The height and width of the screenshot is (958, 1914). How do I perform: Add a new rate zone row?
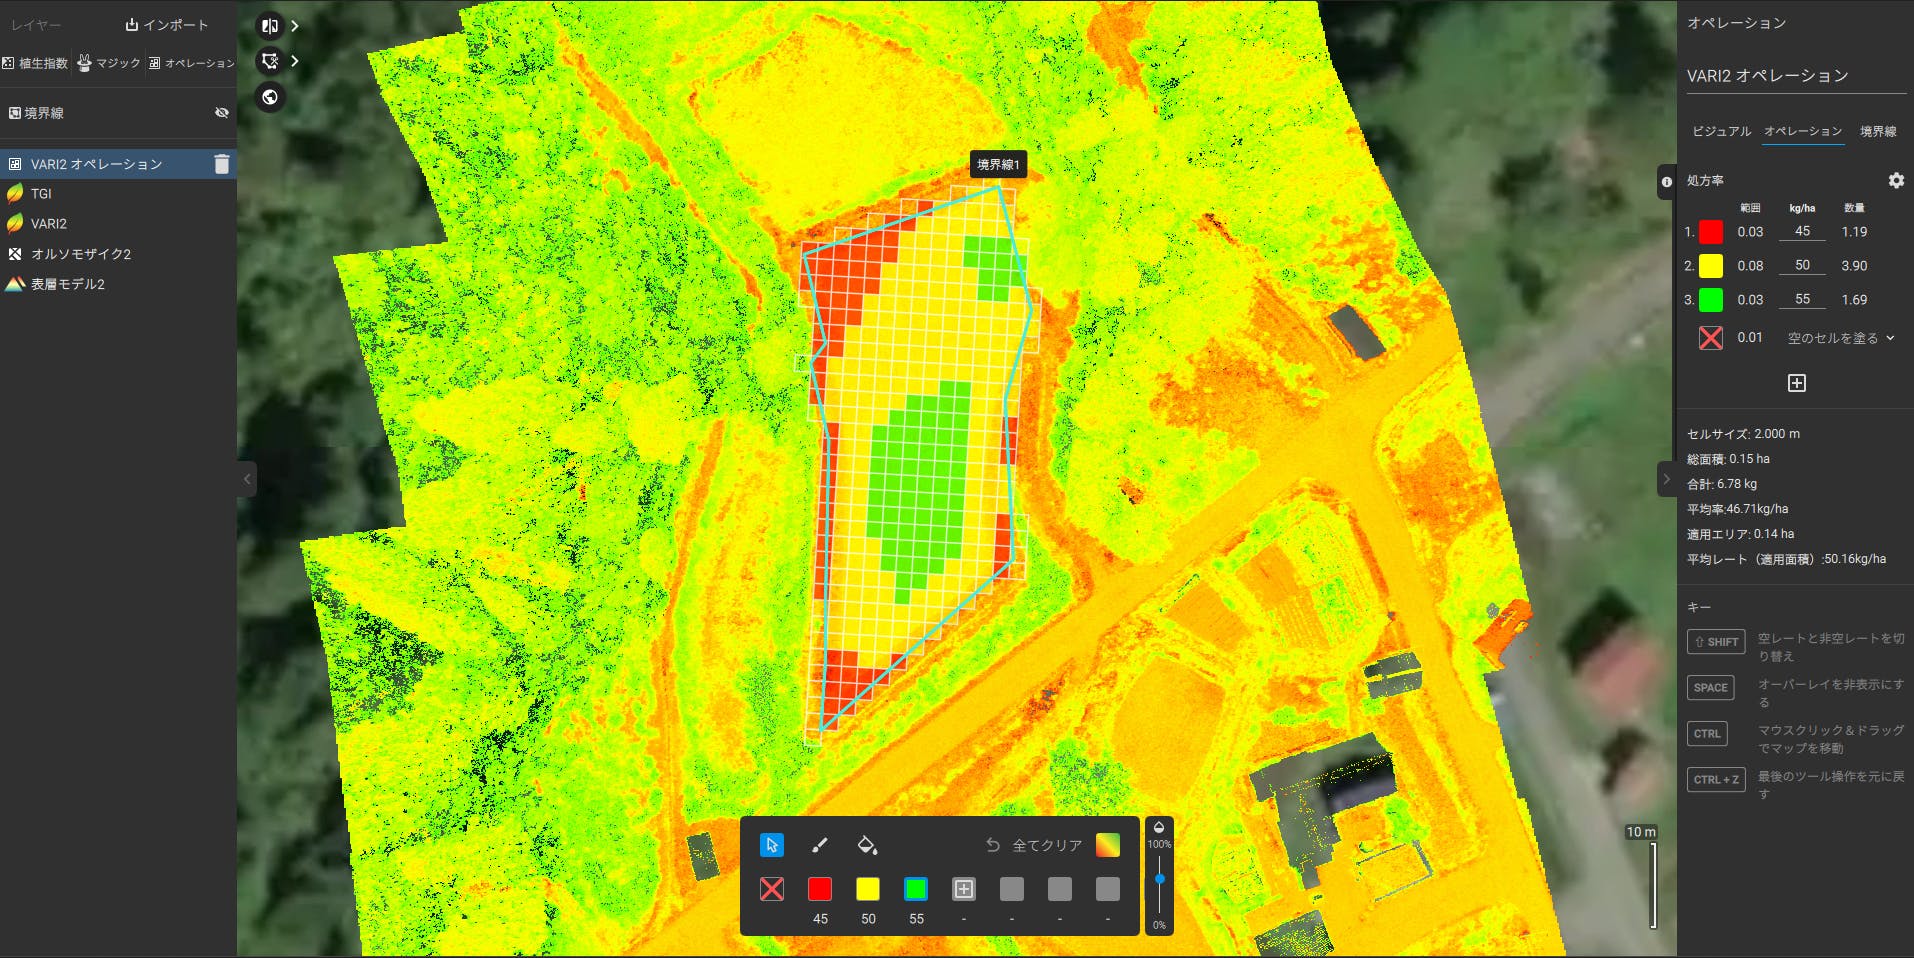(1796, 383)
